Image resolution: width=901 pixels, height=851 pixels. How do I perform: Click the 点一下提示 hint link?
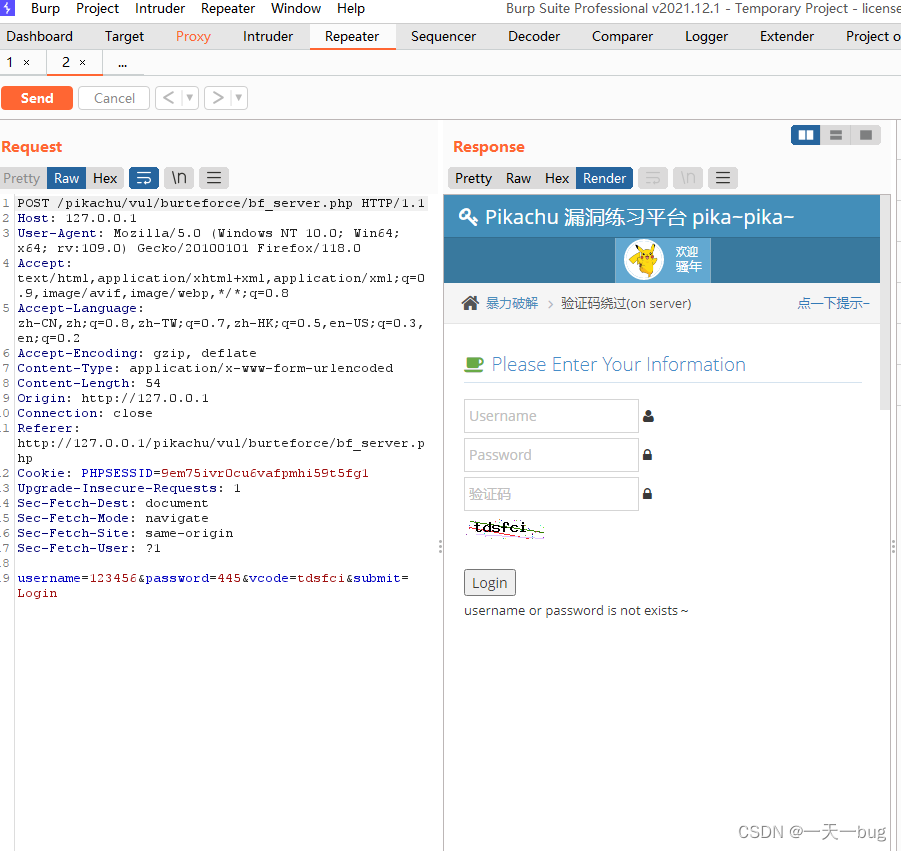point(833,303)
